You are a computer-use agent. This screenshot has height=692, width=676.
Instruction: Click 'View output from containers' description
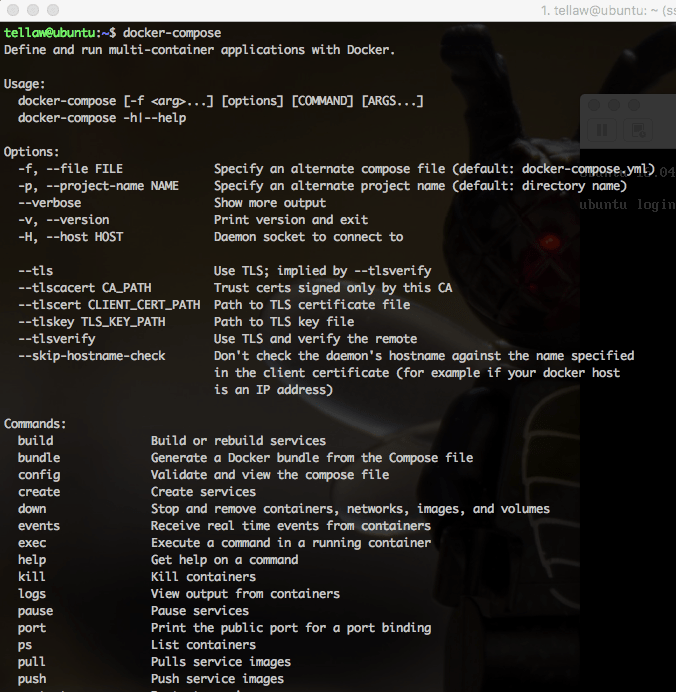[x=245, y=594]
